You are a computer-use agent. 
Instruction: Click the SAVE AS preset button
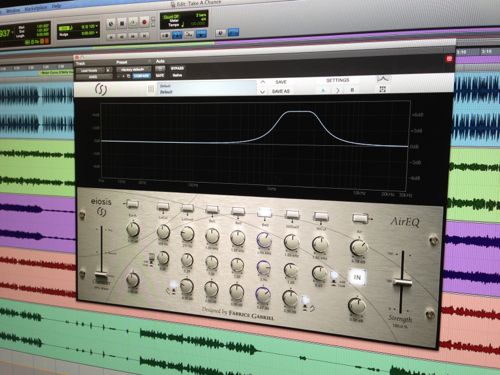click(281, 91)
